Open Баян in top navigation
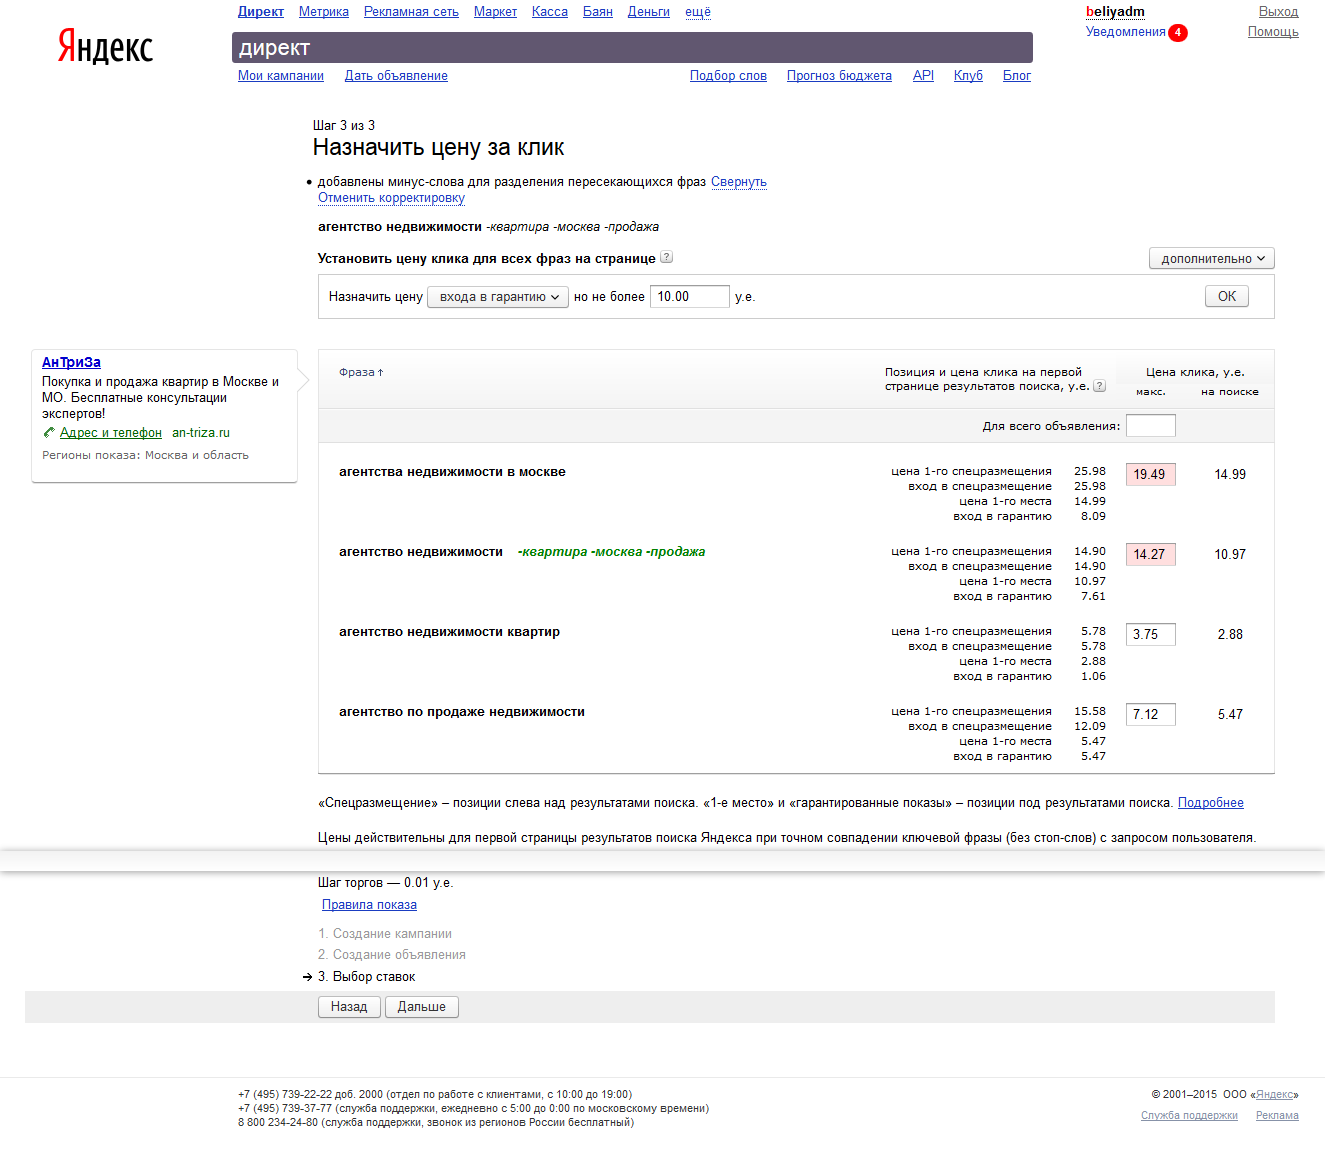 point(598,12)
